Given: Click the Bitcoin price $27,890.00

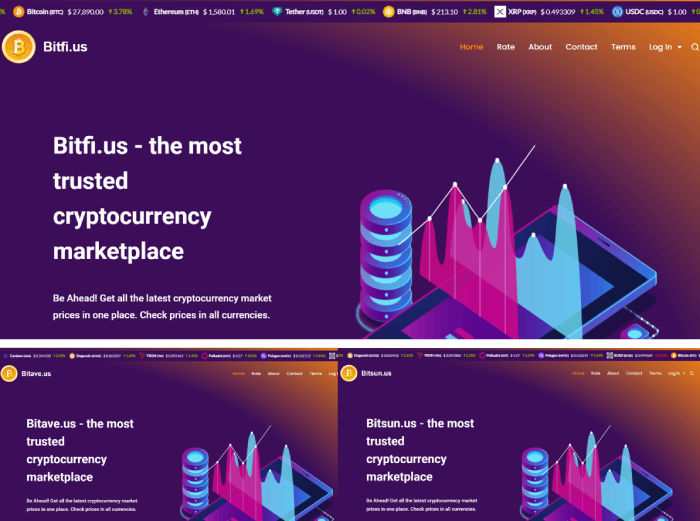Looking at the screenshot, I should pos(85,12).
